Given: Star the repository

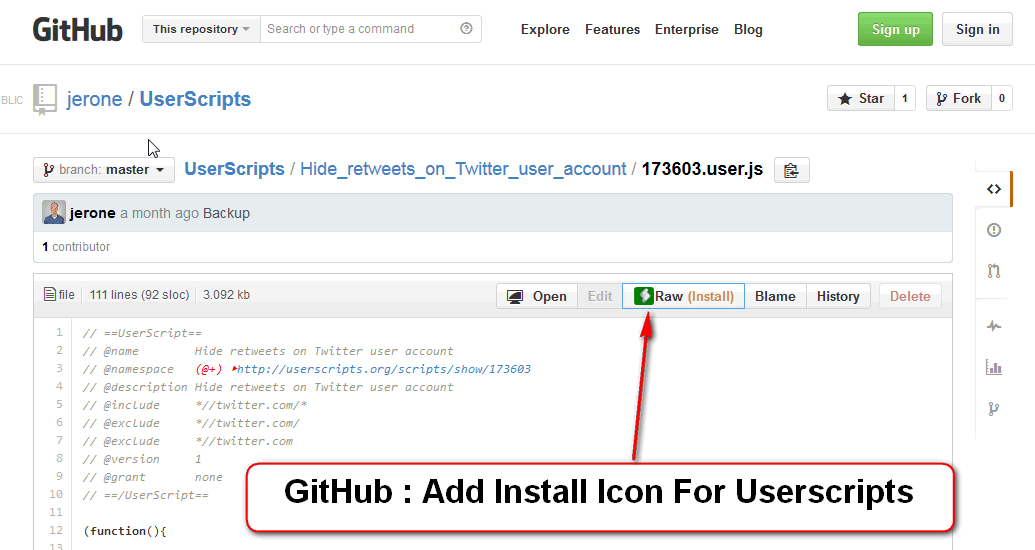Looking at the screenshot, I should click(861, 98).
